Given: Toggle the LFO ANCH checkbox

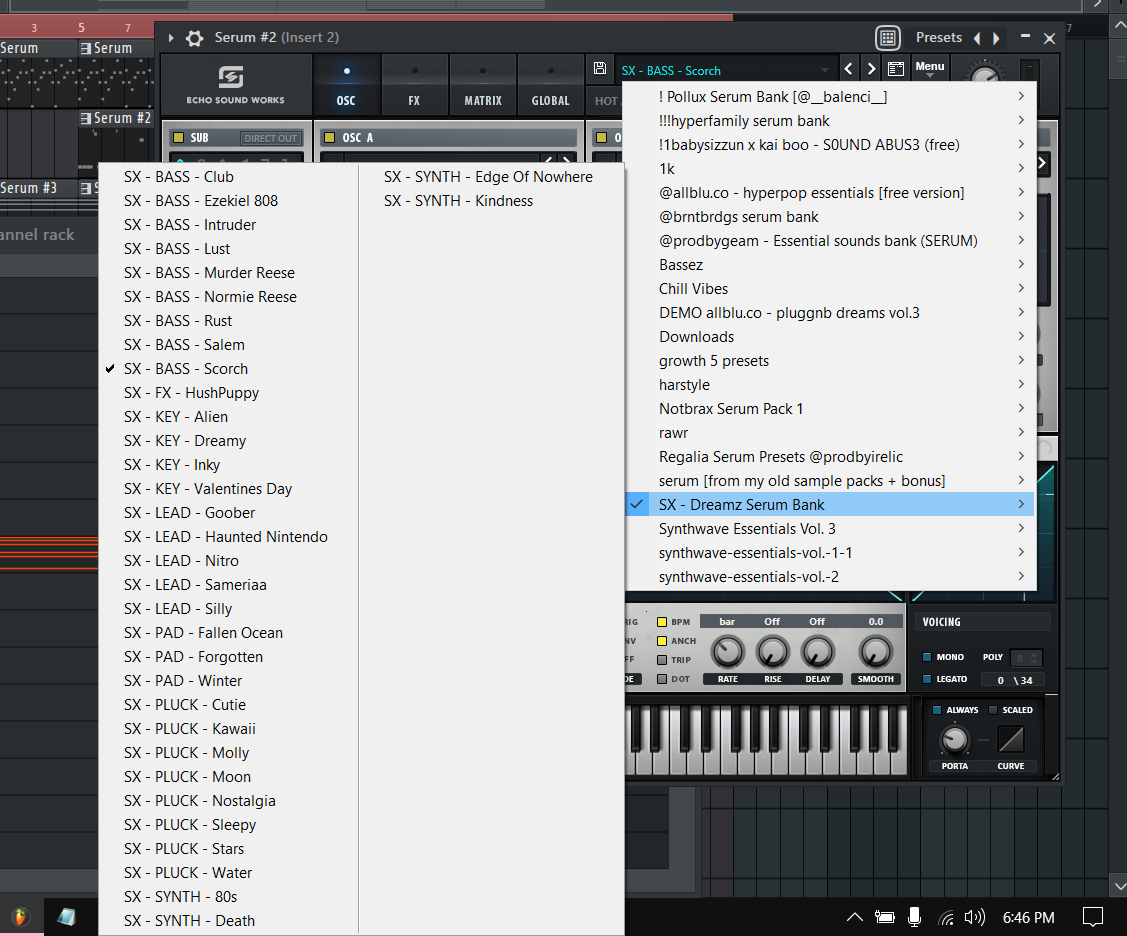Looking at the screenshot, I should pyautogui.click(x=662, y=641).
